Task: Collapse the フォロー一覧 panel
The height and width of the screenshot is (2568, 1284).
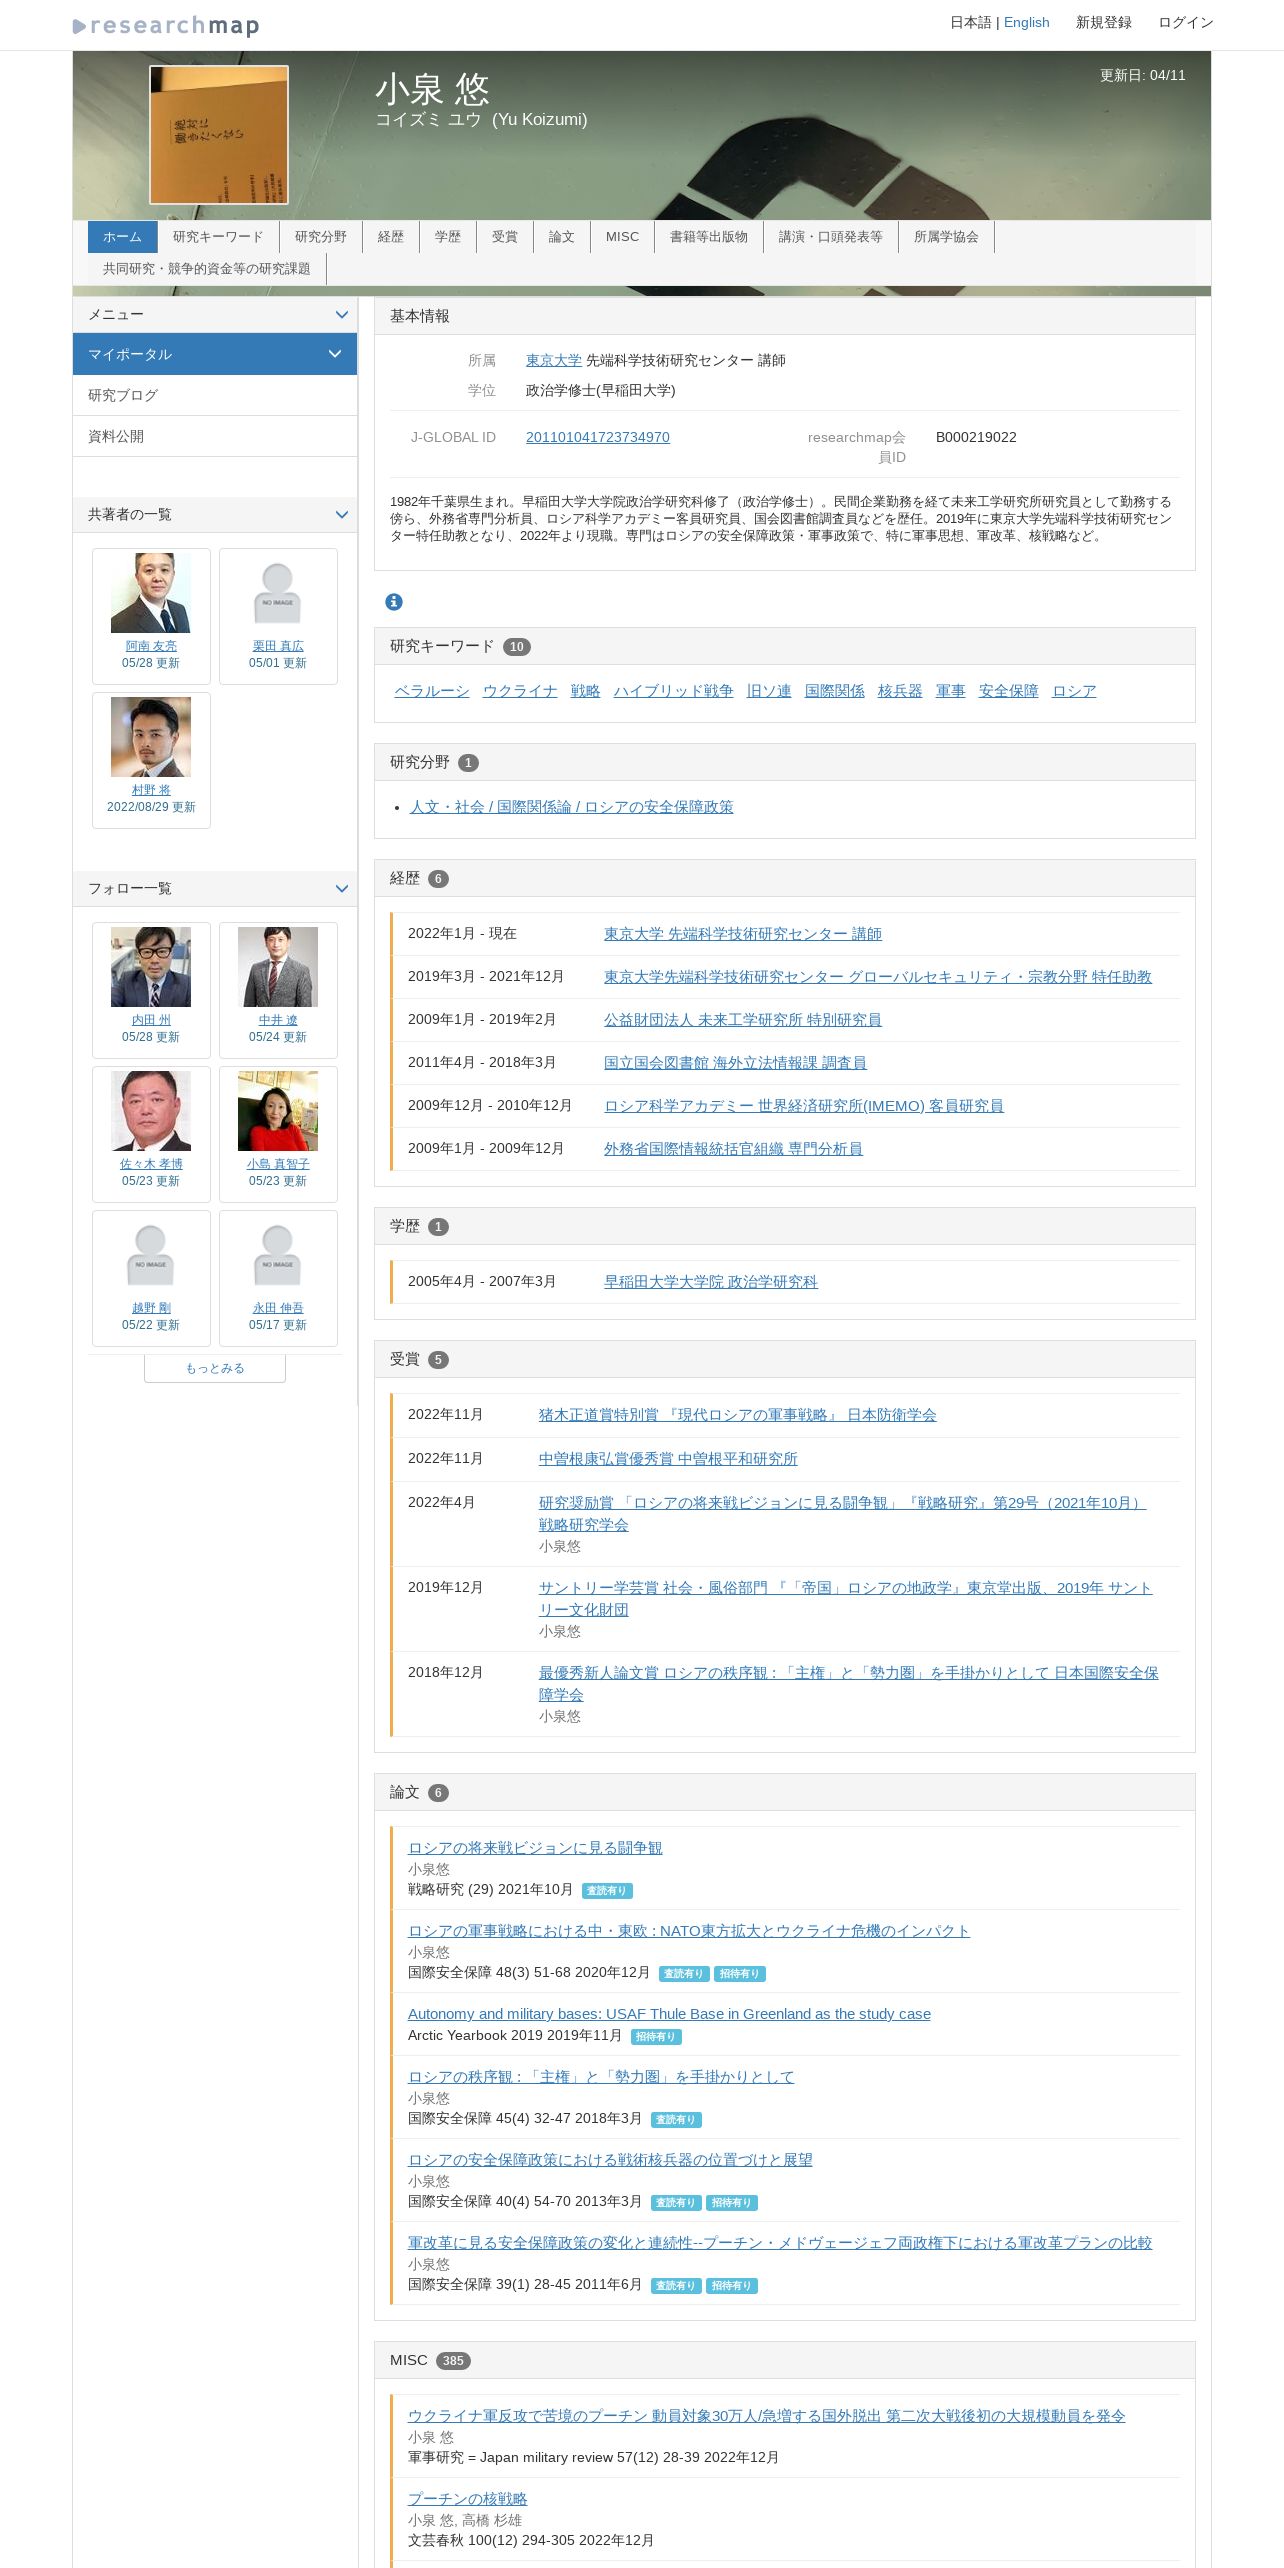Action: 341,889
